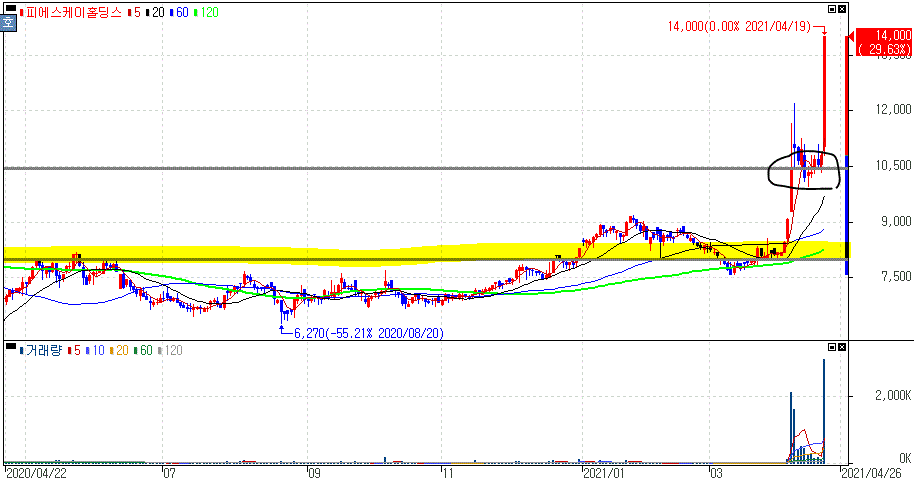Click the 14,000 high price annotation dated 2021/04/19

[x=739, y=26]
